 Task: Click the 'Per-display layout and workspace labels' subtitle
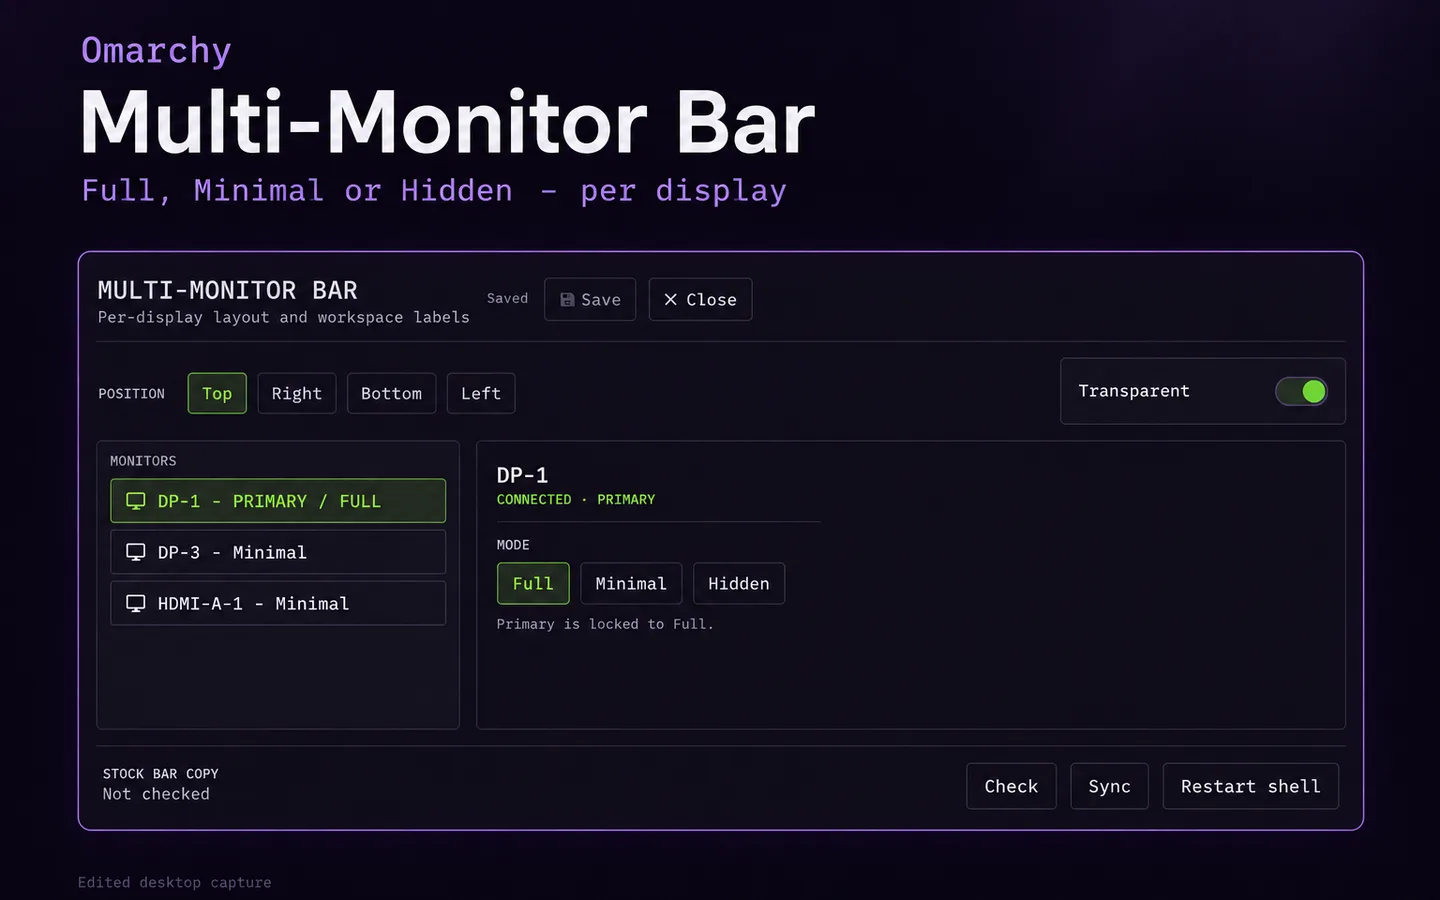click(x=284, y=317)
